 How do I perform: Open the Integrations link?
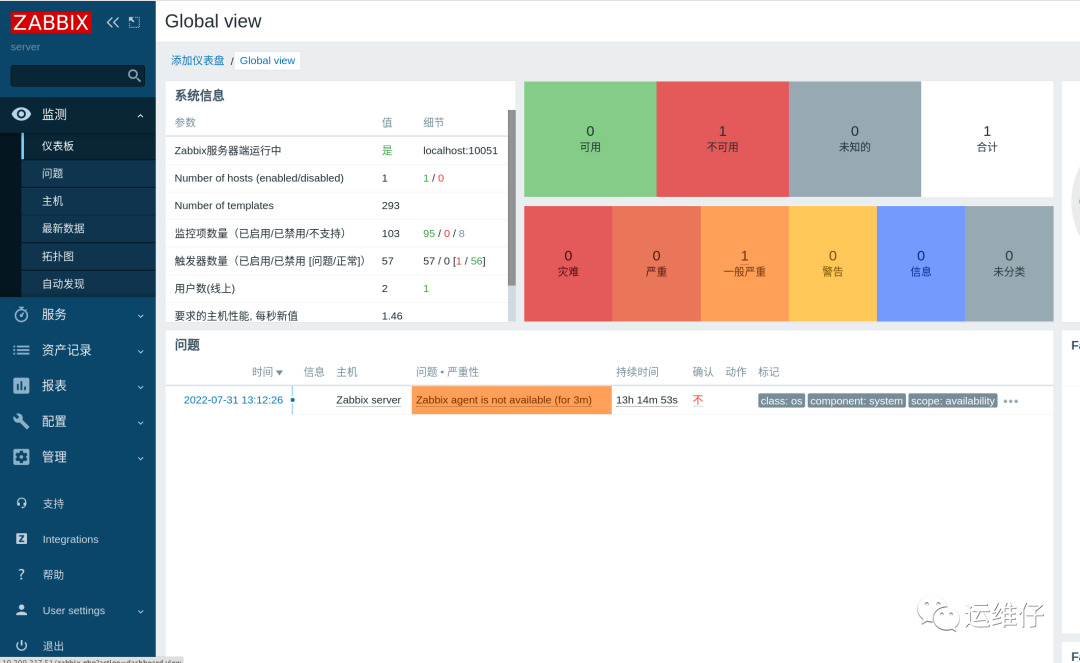click(70, 539)
